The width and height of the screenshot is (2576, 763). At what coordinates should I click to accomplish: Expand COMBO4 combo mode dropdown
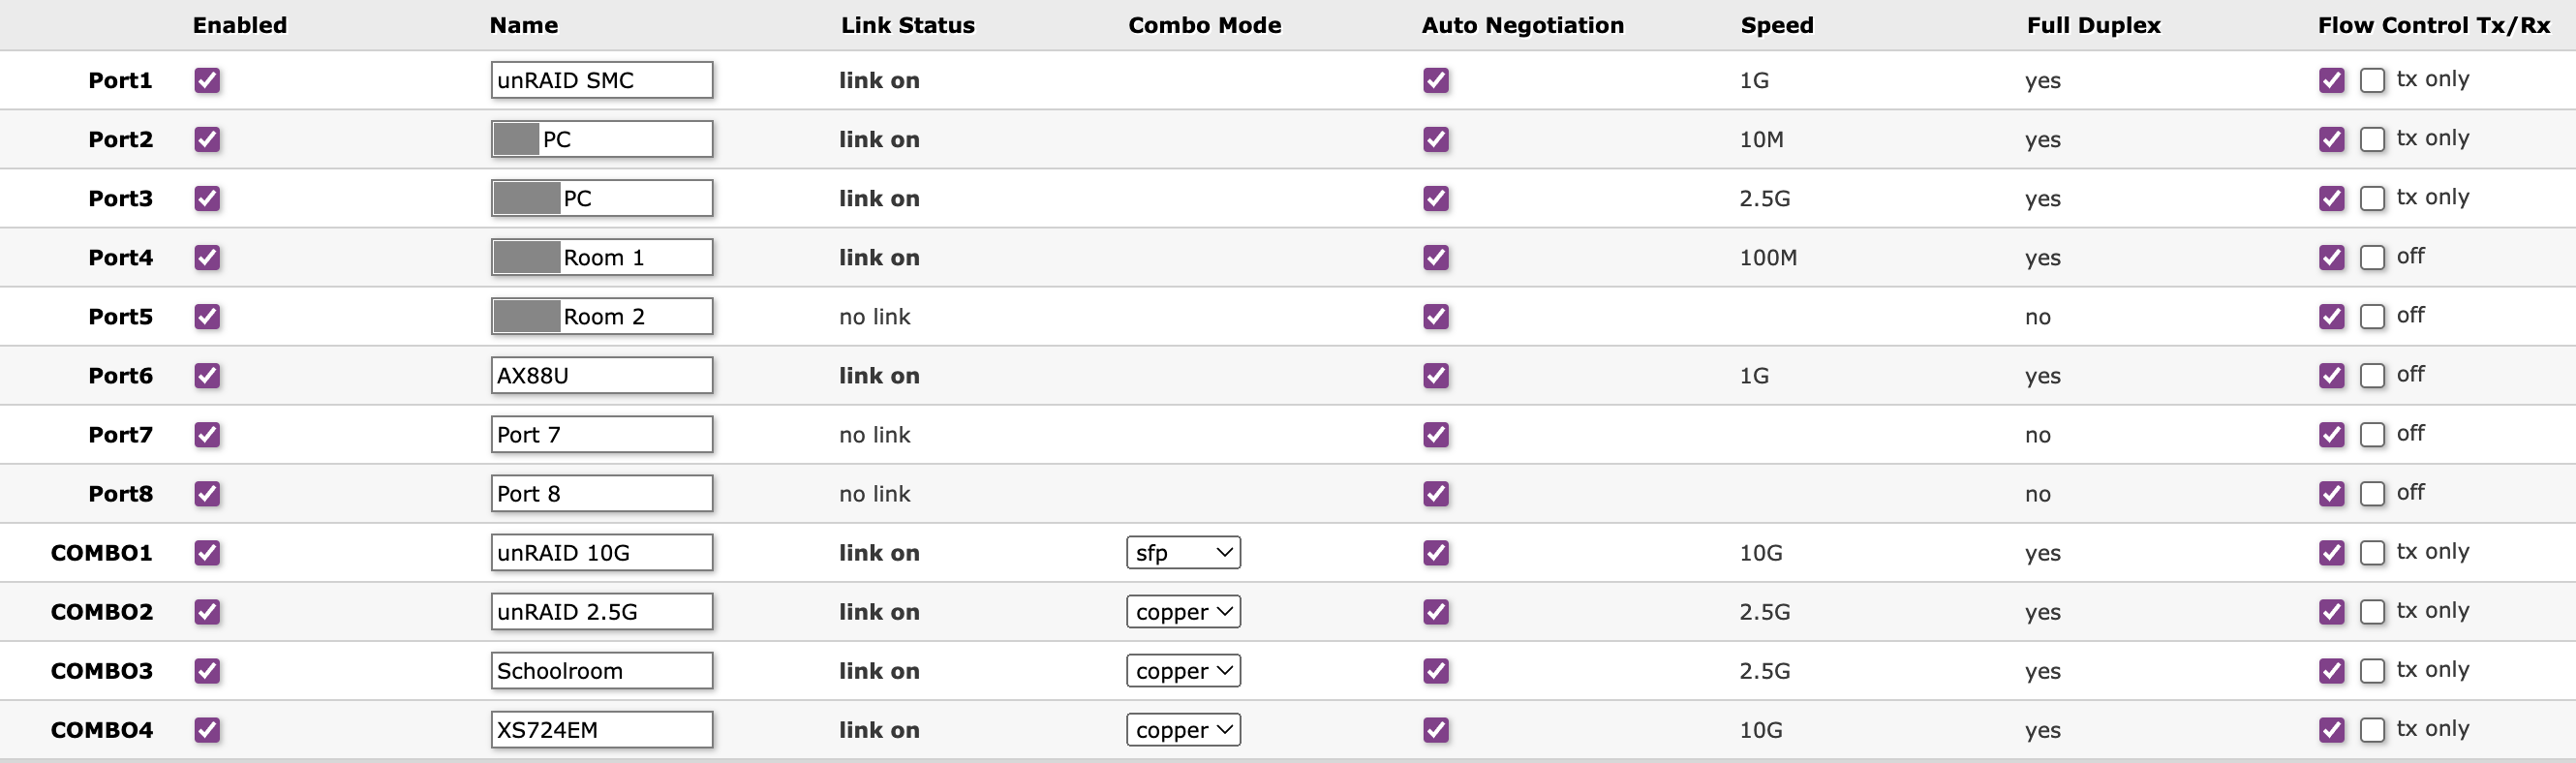pos(1183,729)
